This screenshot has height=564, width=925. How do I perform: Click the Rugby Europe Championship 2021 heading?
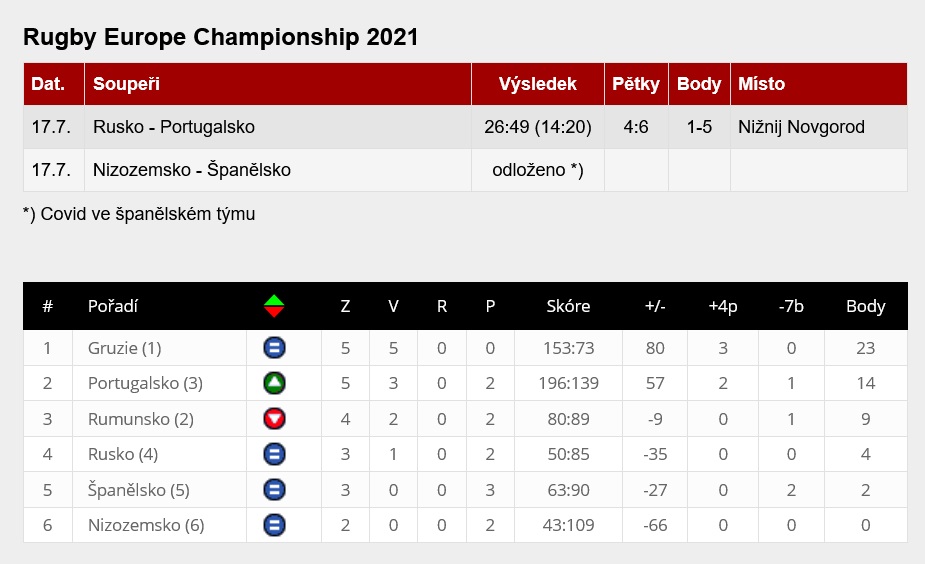(220, 38)
